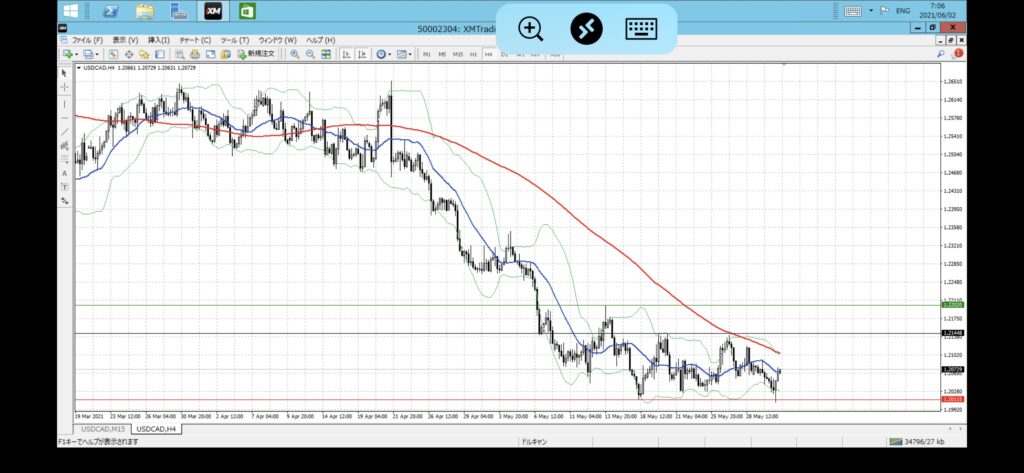Expand the profiles dropdown in toolbar

pyautogui.click(x=99, y=54)
